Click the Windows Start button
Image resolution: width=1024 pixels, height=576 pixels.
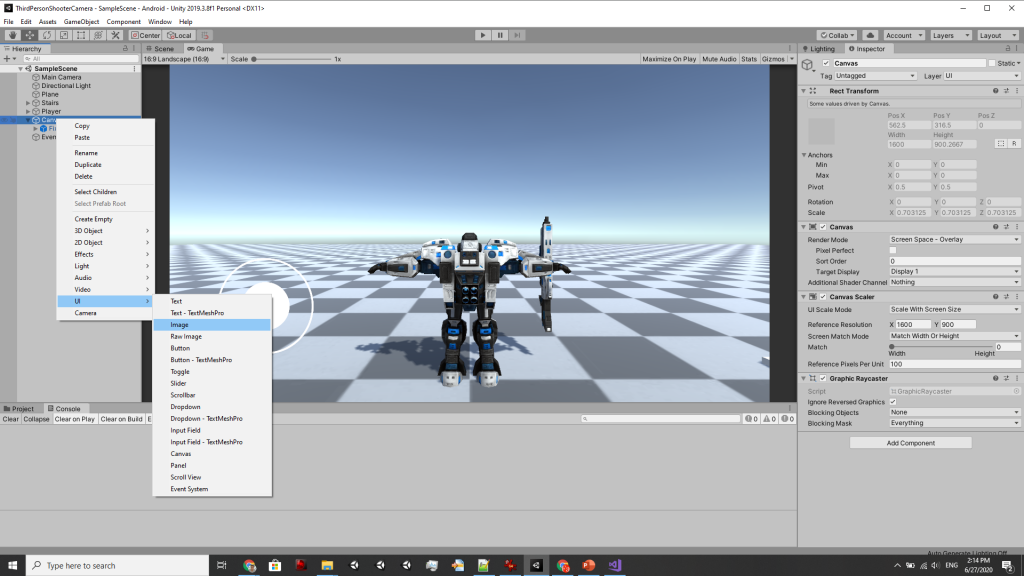[12, 566]
